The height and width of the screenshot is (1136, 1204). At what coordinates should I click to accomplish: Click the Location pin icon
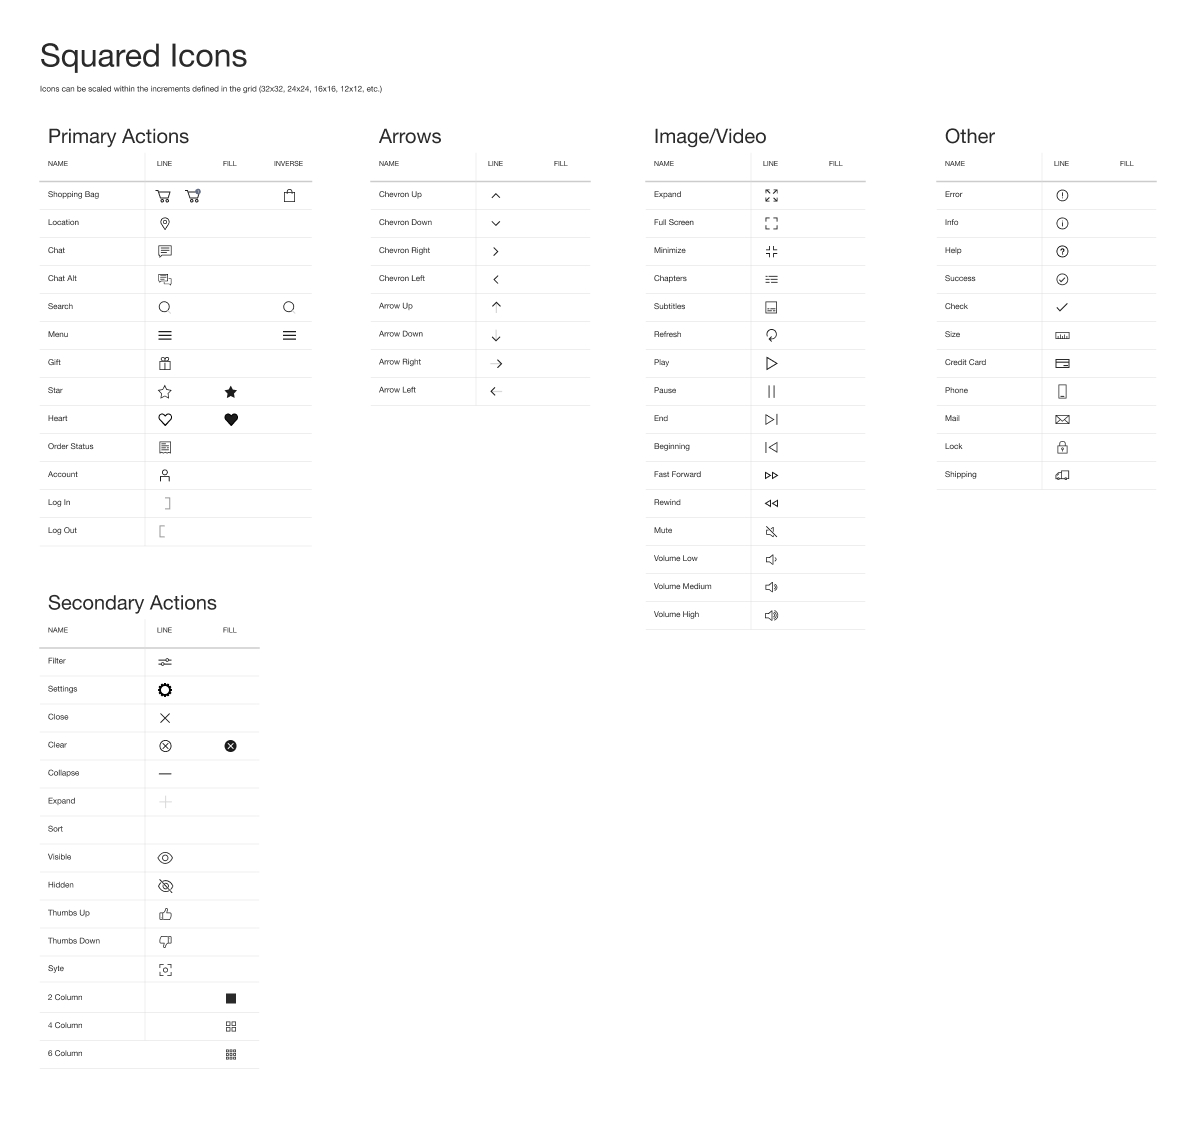pyautogui.click(x=165, y=224)
